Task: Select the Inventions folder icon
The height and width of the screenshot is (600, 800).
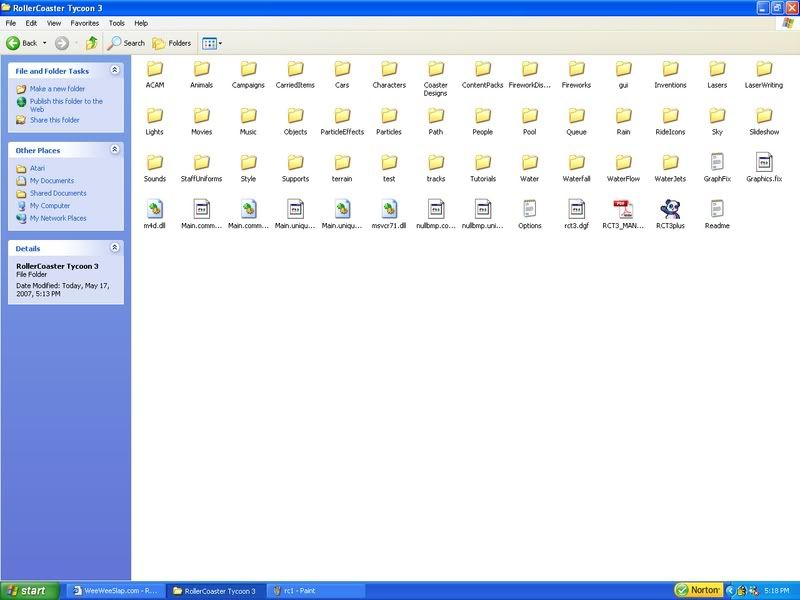Action: click(x=670, y=68)
